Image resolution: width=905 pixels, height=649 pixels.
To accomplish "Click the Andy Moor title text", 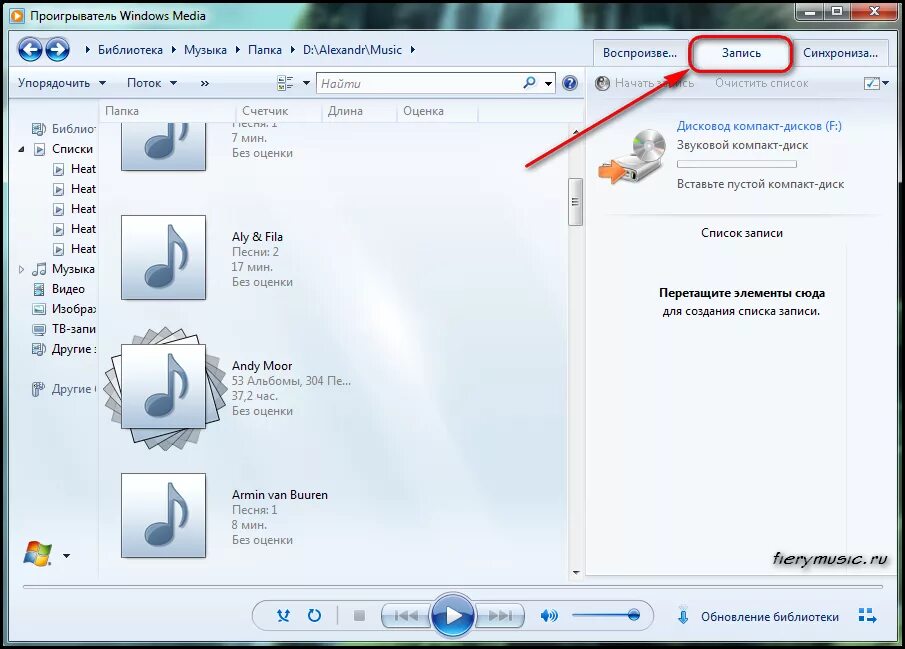I will click(262, 365).
